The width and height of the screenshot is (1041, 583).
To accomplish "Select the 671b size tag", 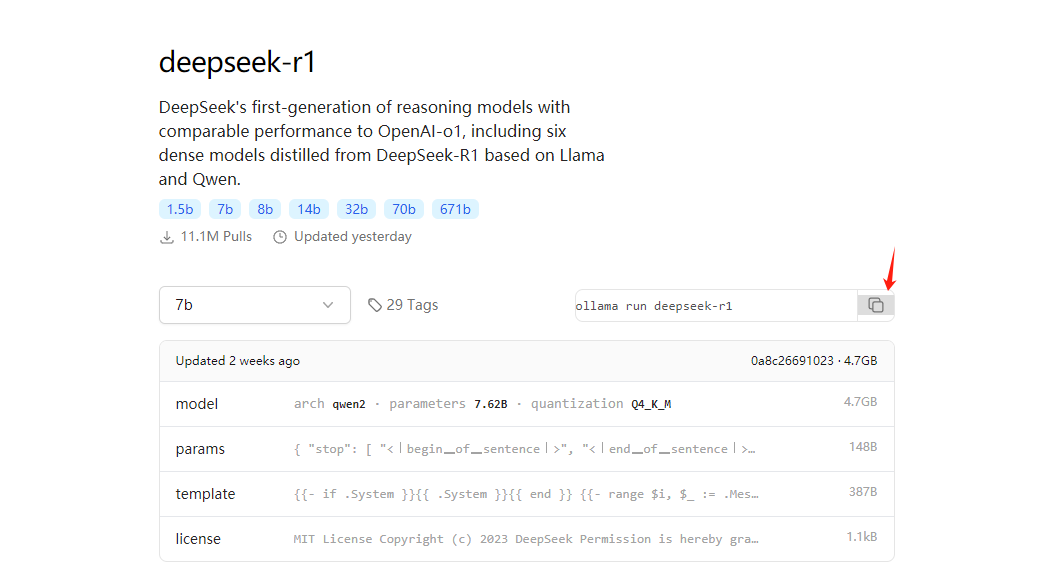I will [455, 209].
